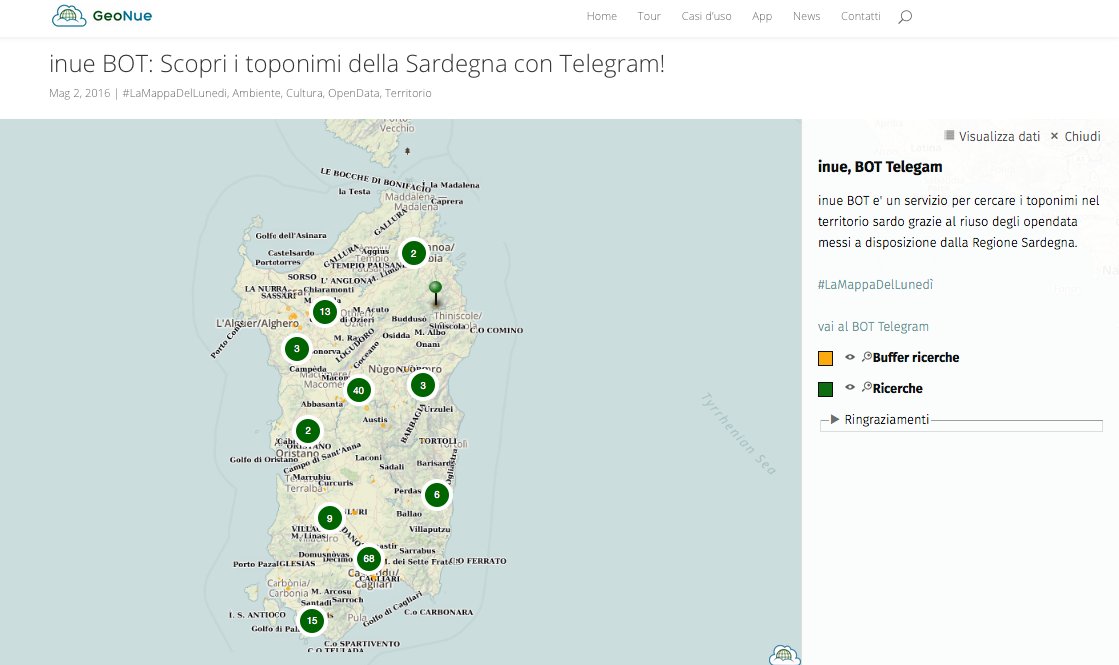Open cluster marker 13 near Sassari
Screen dimensions: 1119x665
[325, 312]
